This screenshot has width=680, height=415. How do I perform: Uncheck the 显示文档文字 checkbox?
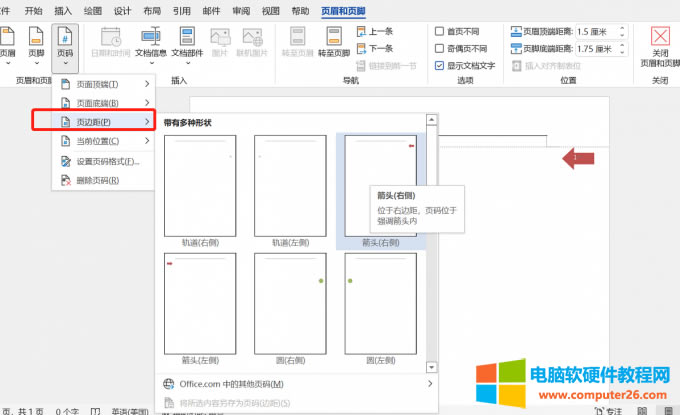coord(440,65)
